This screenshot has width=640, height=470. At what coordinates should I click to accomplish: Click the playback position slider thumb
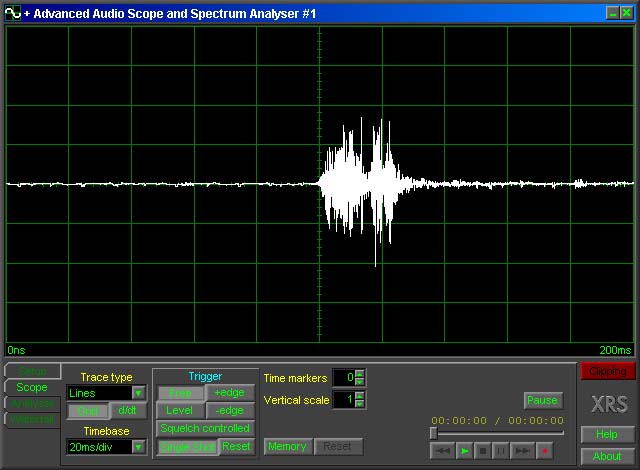[434, 433]
